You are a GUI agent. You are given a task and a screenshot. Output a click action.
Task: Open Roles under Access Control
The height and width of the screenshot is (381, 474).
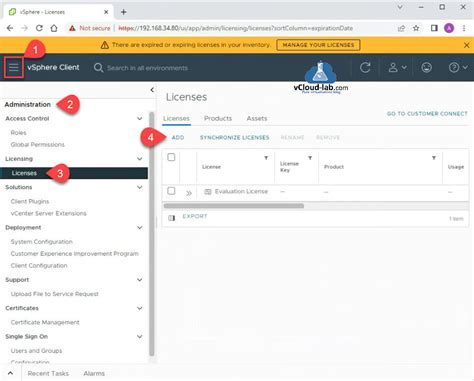pos(18,133)
